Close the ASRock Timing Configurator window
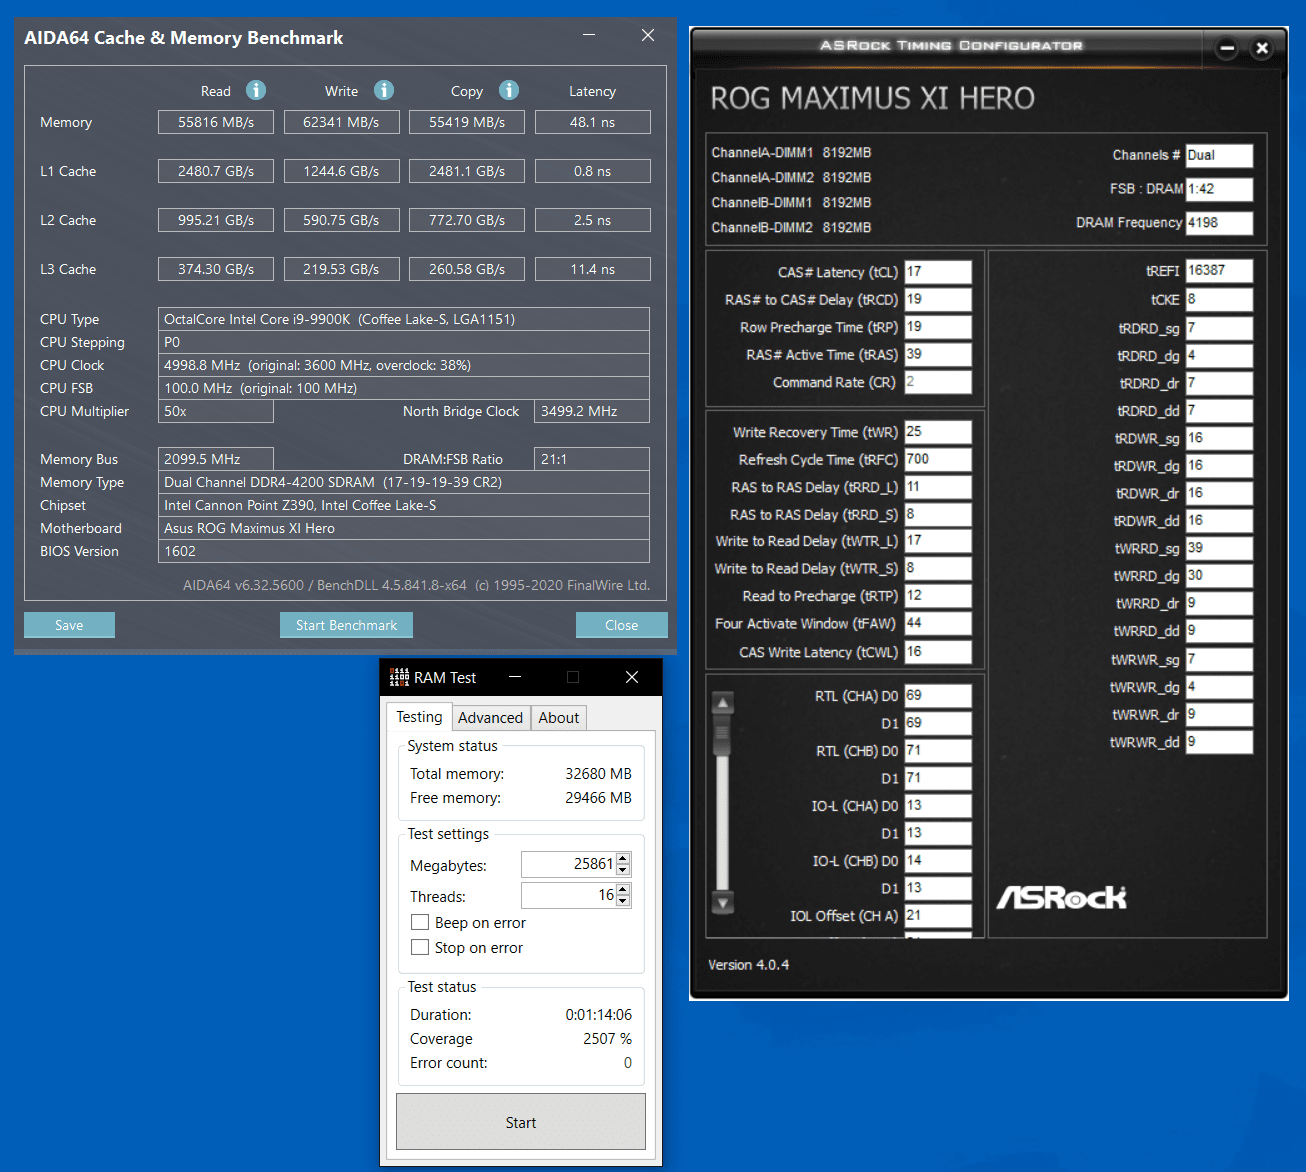 click(1262, 47)
